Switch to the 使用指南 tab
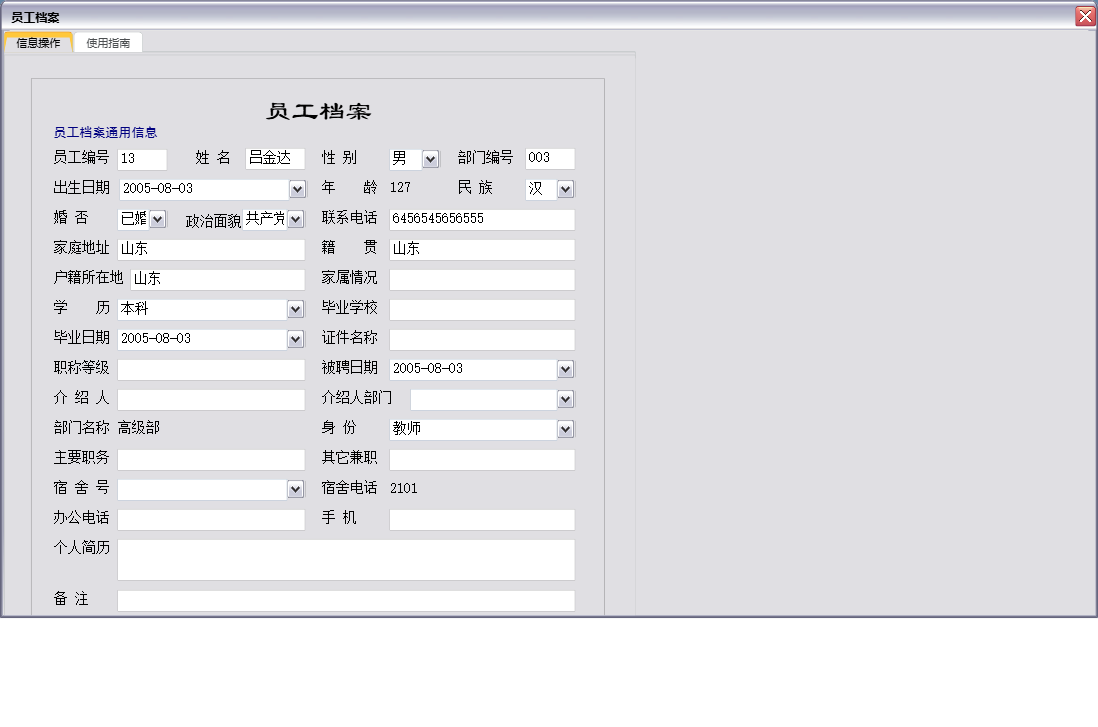Screen dimensions: 1098x727 (x=107, y=43)
